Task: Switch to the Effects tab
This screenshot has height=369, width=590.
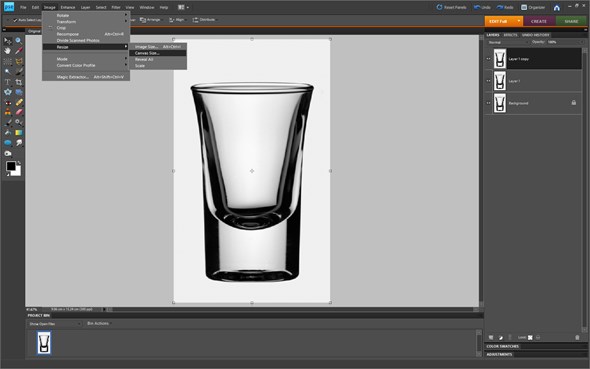Action: [x=510, y=35]
